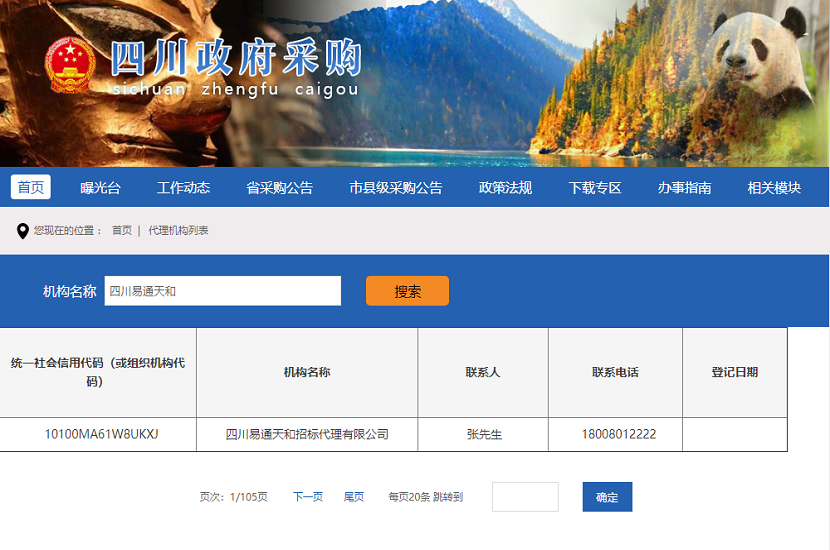Click 代理机构列表 breadcrumb text

(178, 230)
